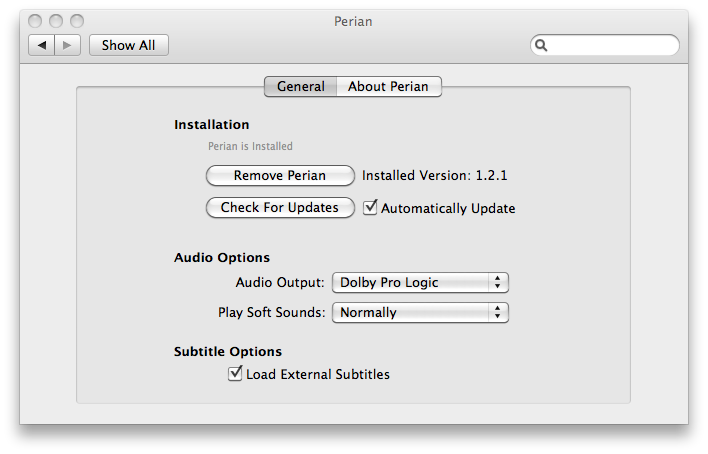This screenshot has width=708, height=454.
Task: Open the Play Soft Sounds dropdown
Action: [x=420, y=312]
